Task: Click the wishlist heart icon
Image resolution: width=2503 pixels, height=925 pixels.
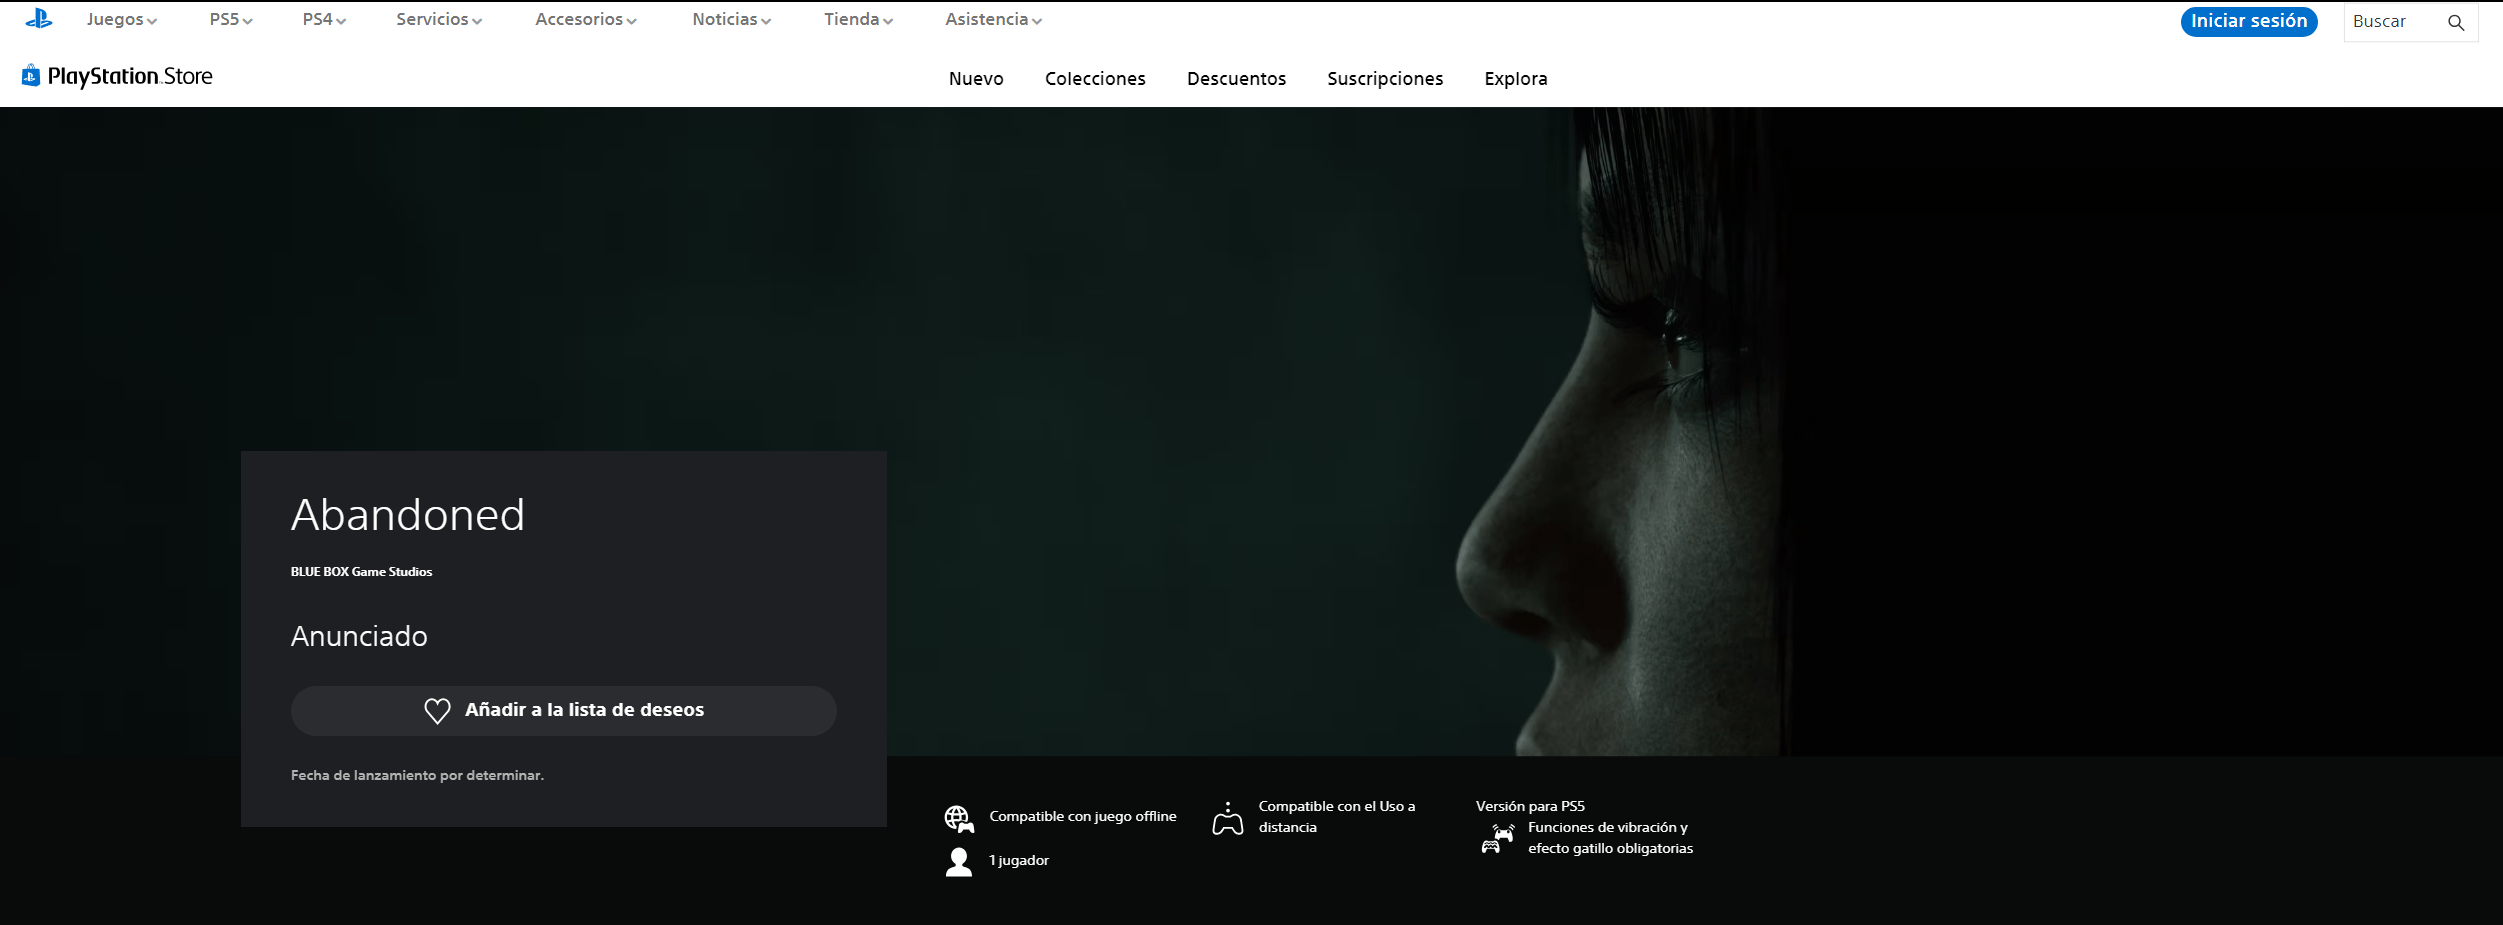Action: point(437,711)
